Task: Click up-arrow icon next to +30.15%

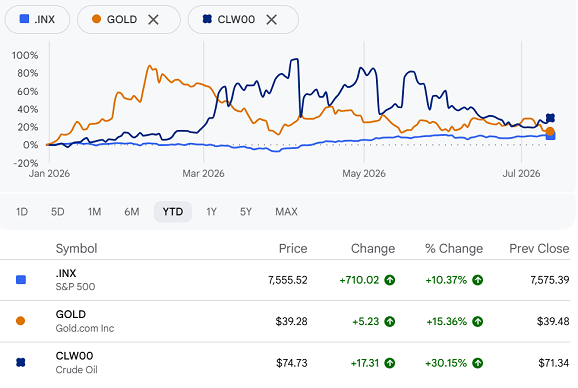Action: coord(478,363)
